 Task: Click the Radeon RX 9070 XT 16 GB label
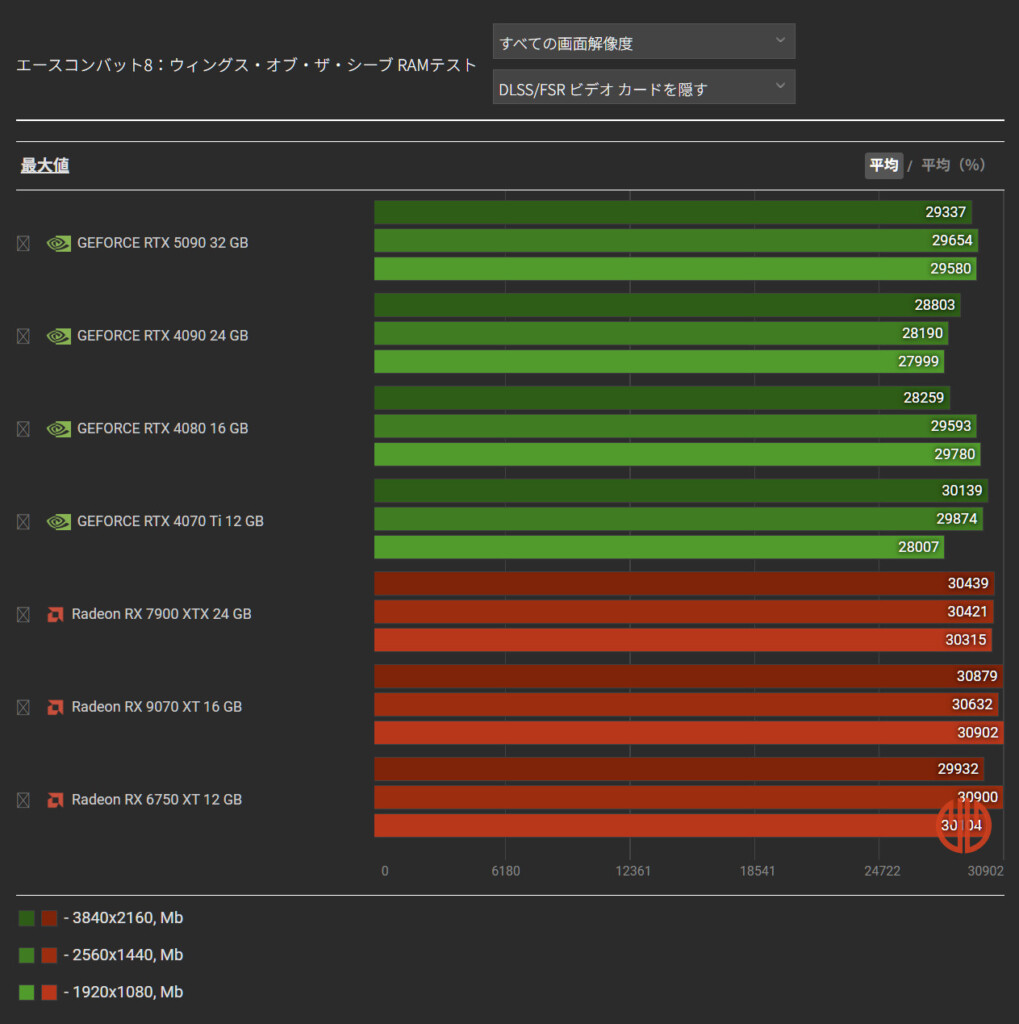tap(157, 707)
